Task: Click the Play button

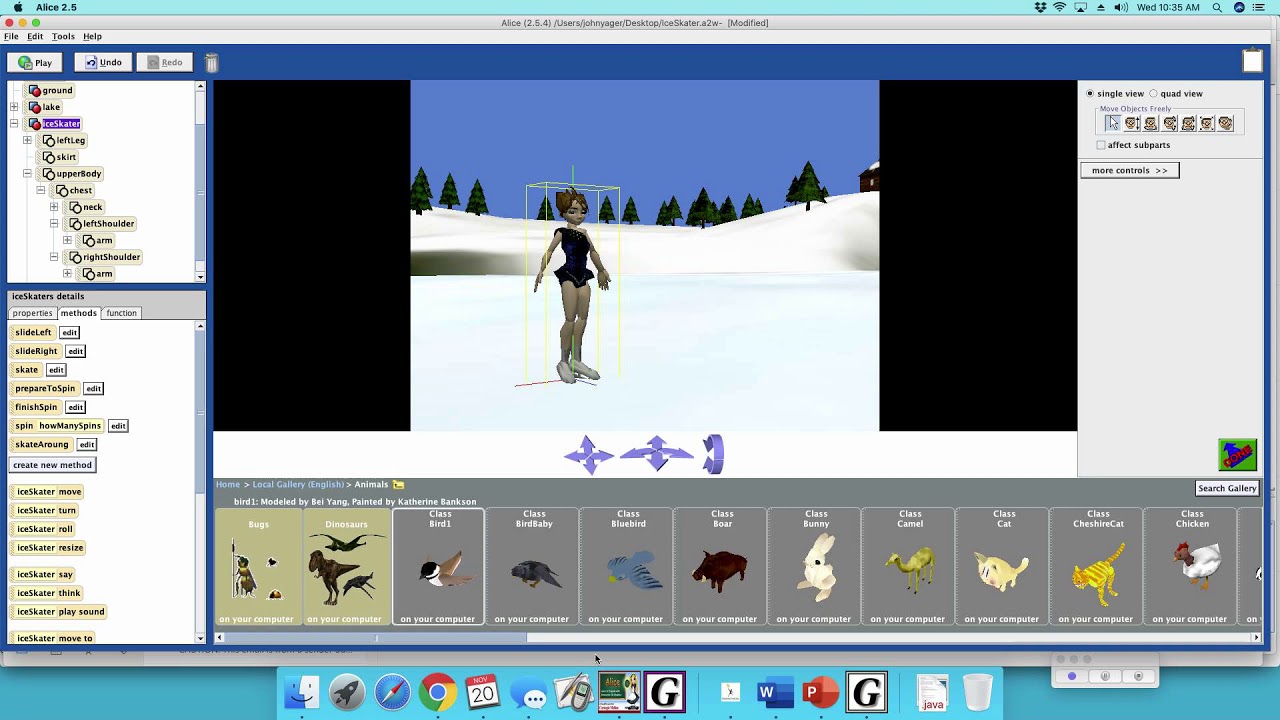Action: coord(35,63)
